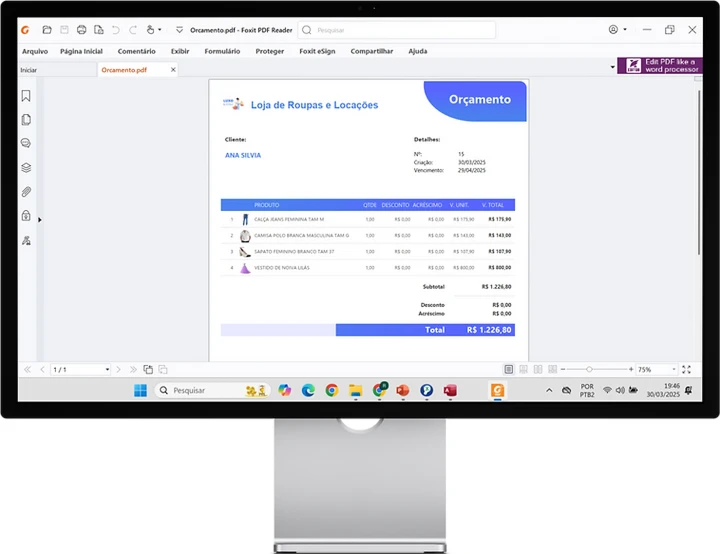Image resolution: width=720 pixels, height=554 pixels.
Task: Open the Security lock panel
Action: pos(26,216)
